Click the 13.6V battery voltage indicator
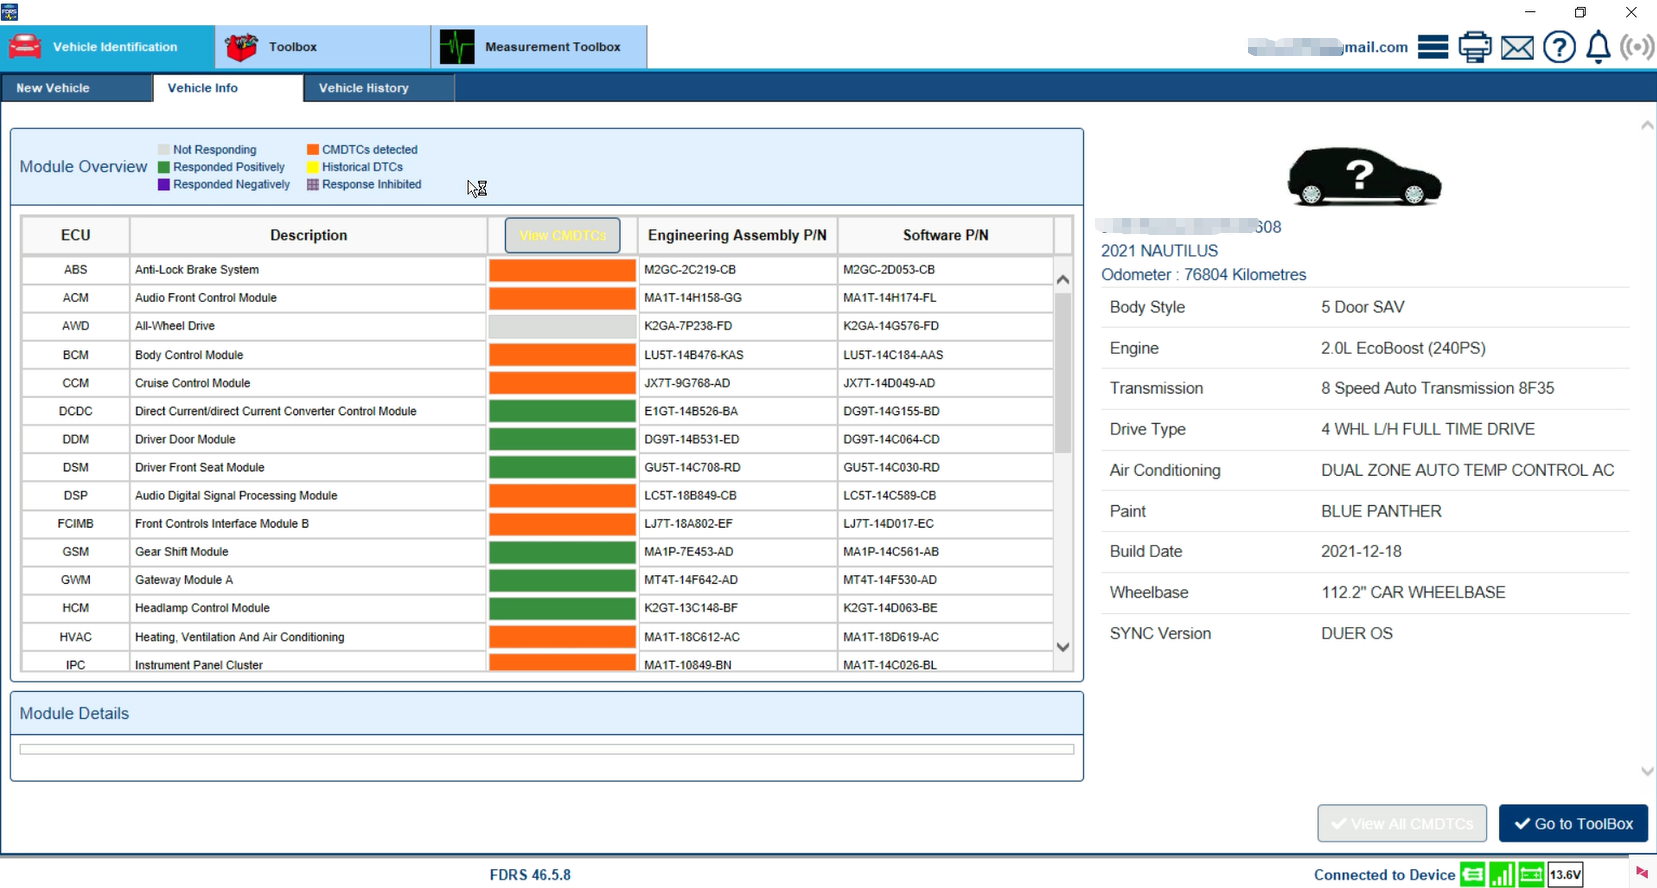This screenshot has width=1657, height=888. [x=1565, y=875]
